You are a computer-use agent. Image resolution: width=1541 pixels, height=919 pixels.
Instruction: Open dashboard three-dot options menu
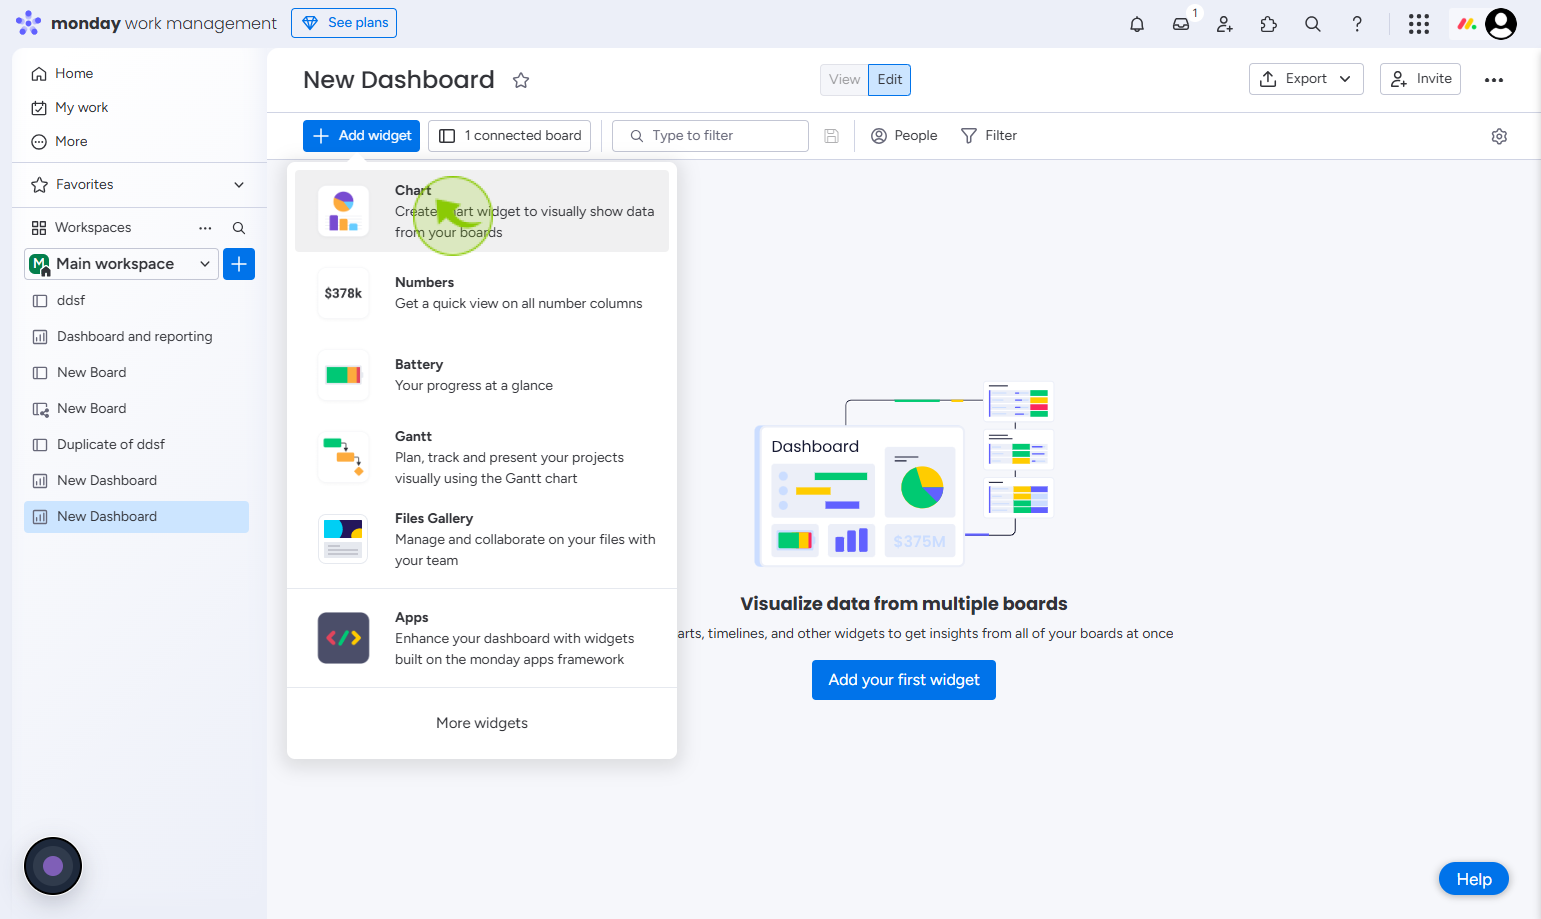pyautogui.click(x=1494, y=80)
